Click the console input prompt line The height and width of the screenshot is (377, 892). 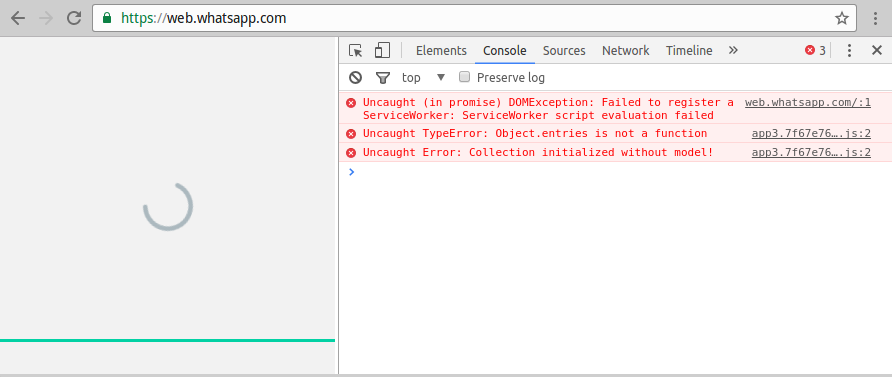click(616, 172)
